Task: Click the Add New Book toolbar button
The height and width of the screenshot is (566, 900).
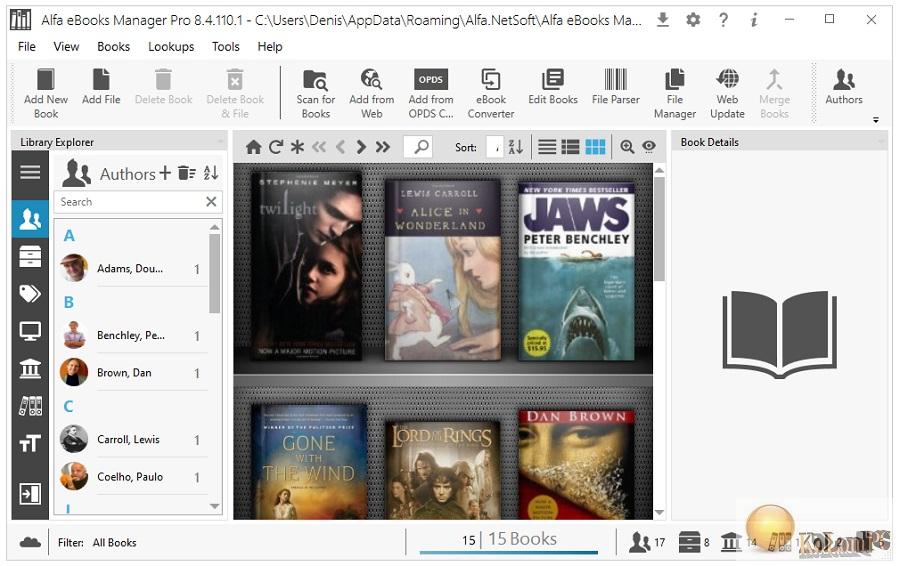Action: point(46,93)
